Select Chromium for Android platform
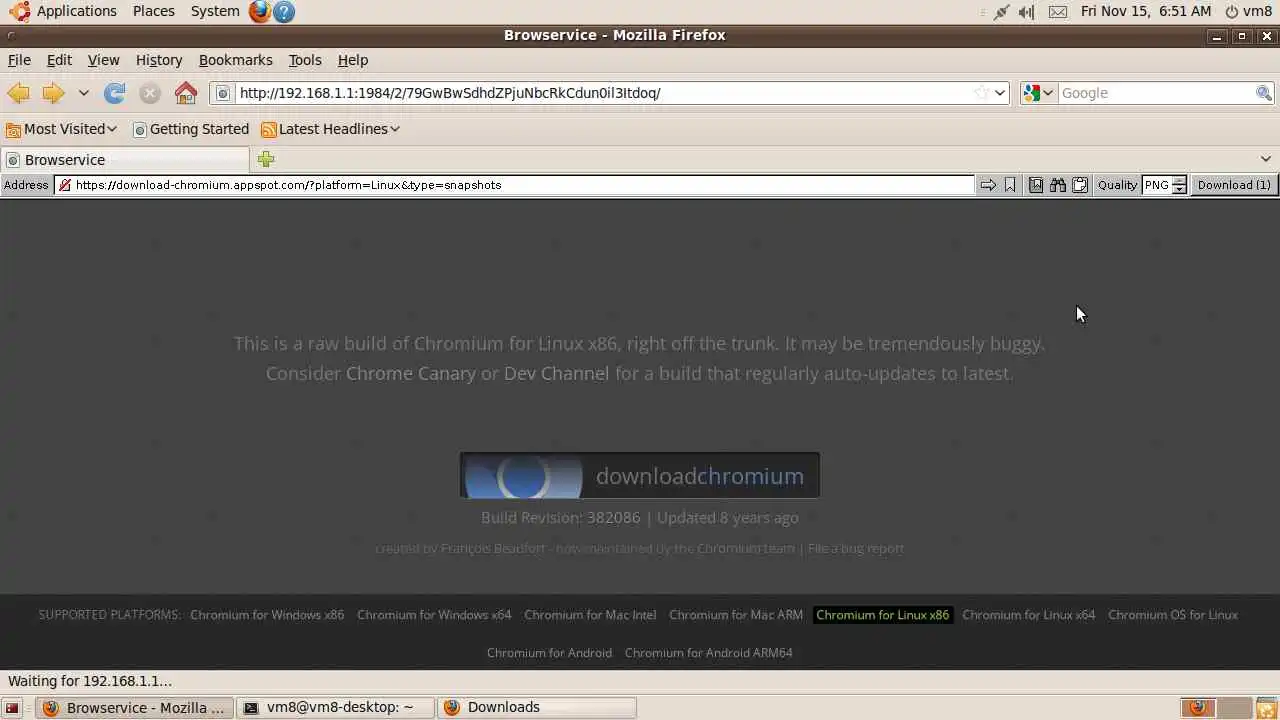1280x720 pixels. (x=549, y=653)
